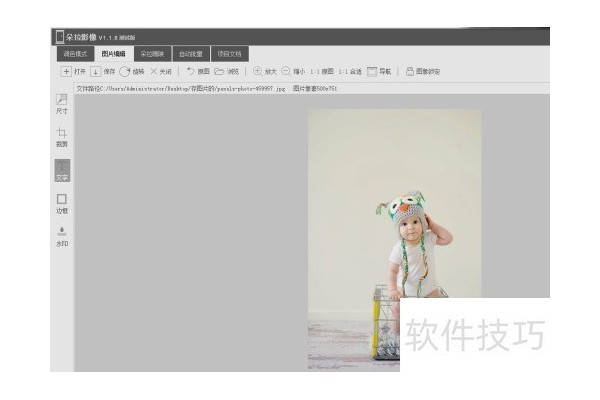This screenshot has height=400, width=600.
Task: Open the fourth tab beginning with 自动
Action: (191, 54)
